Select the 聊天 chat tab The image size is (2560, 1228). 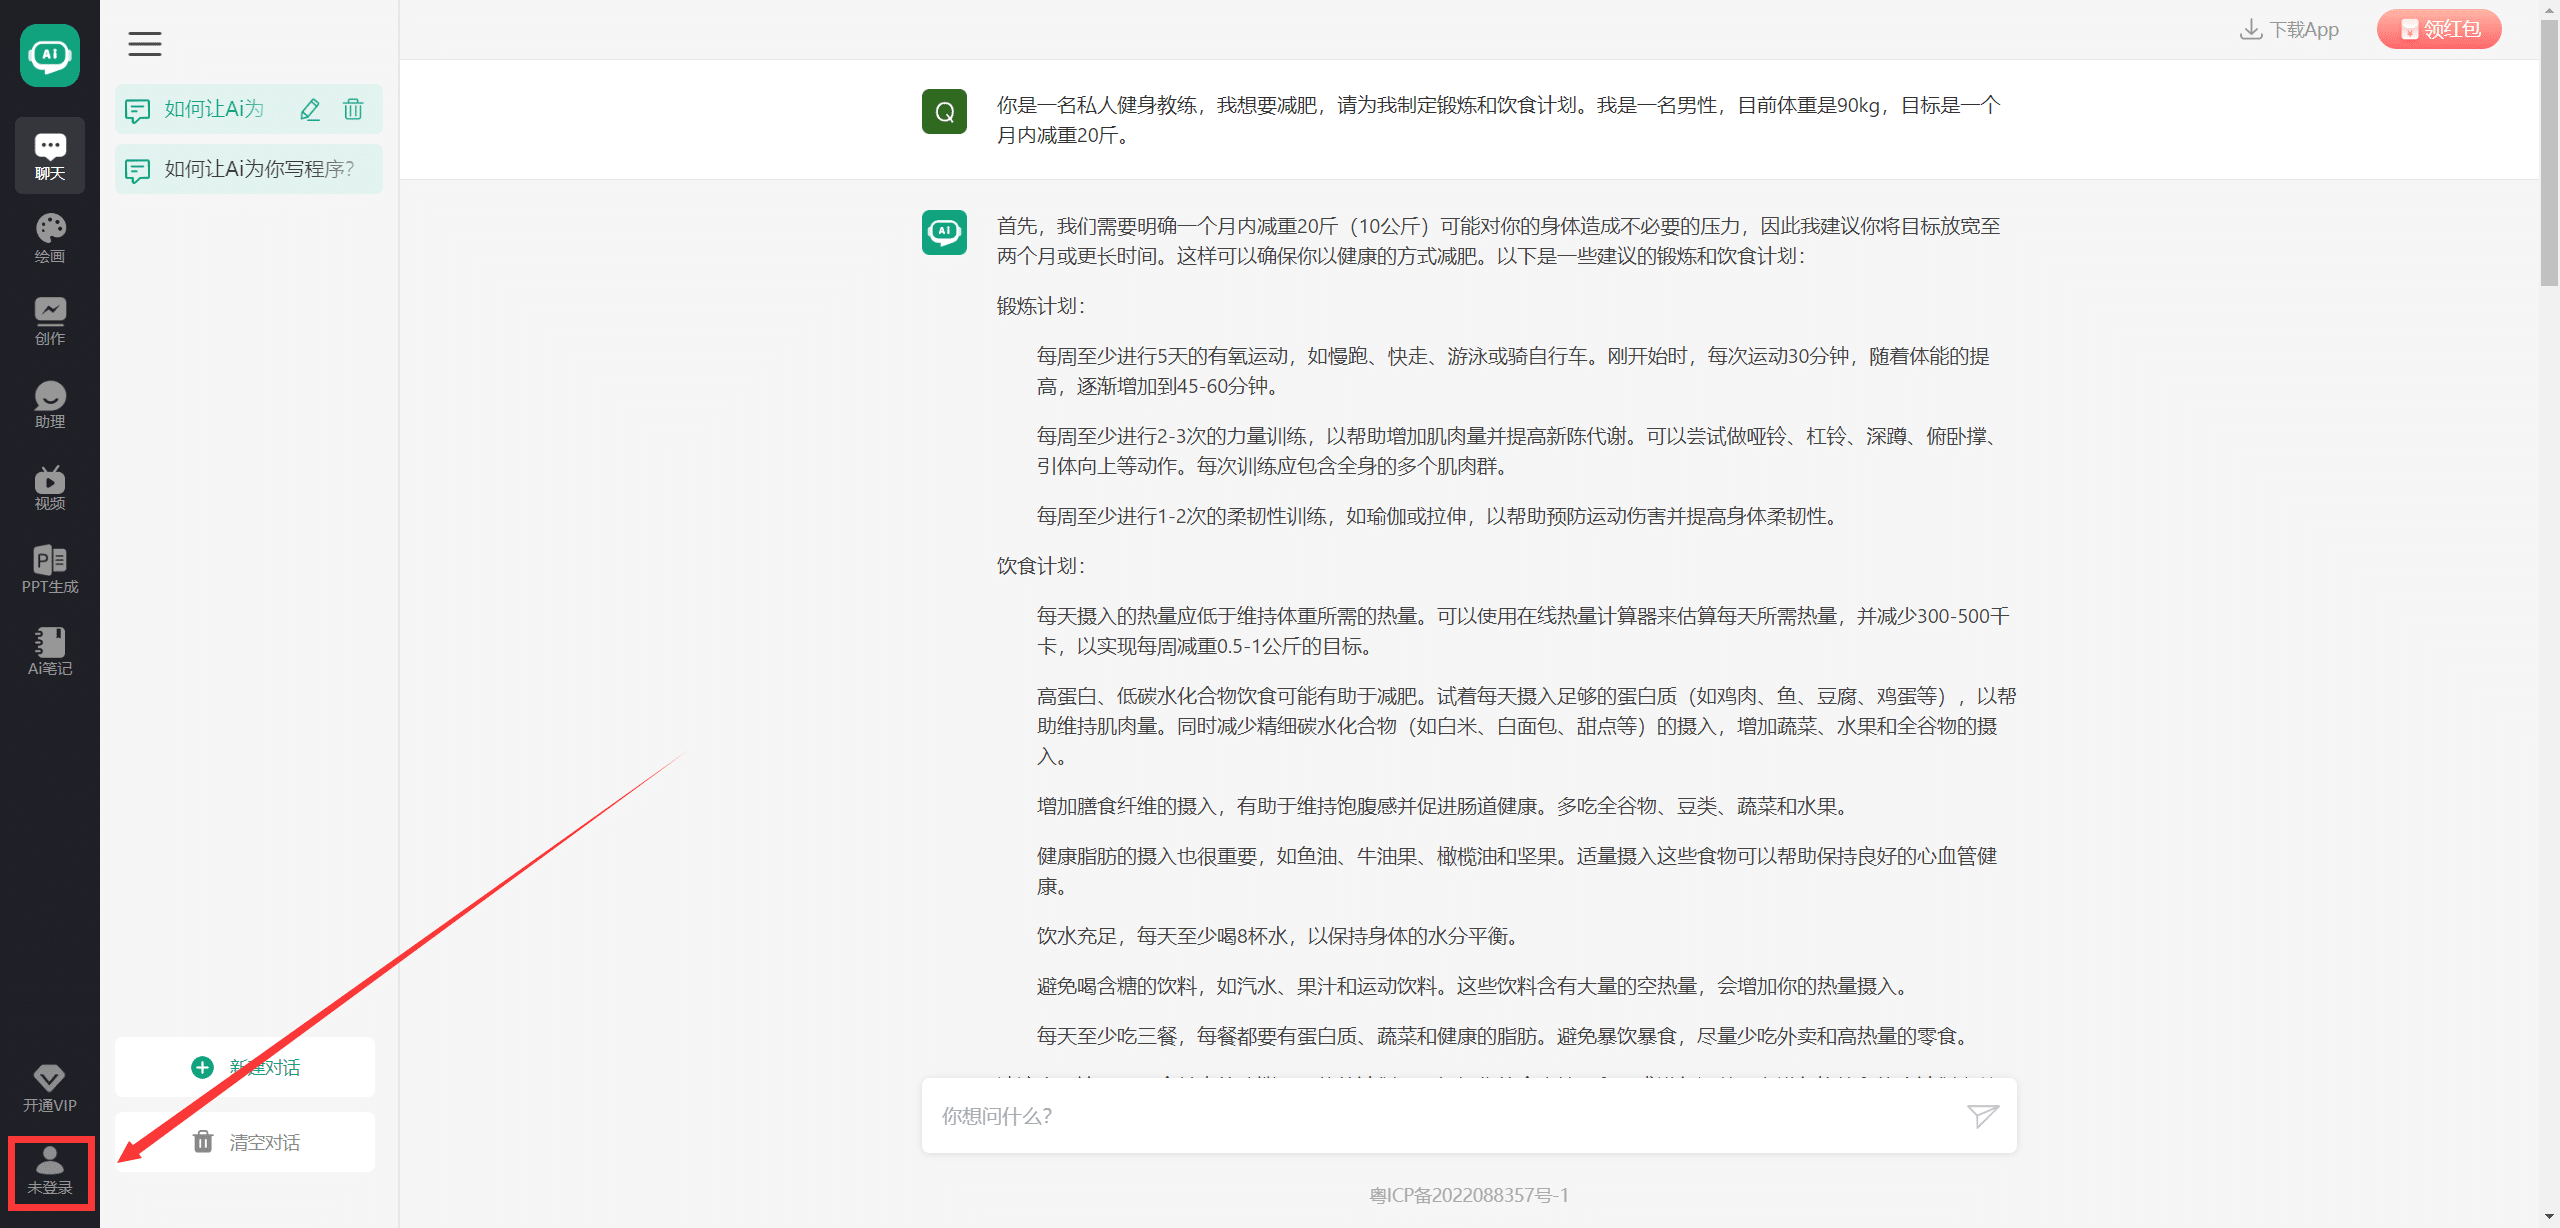click(x=50, y=156)
